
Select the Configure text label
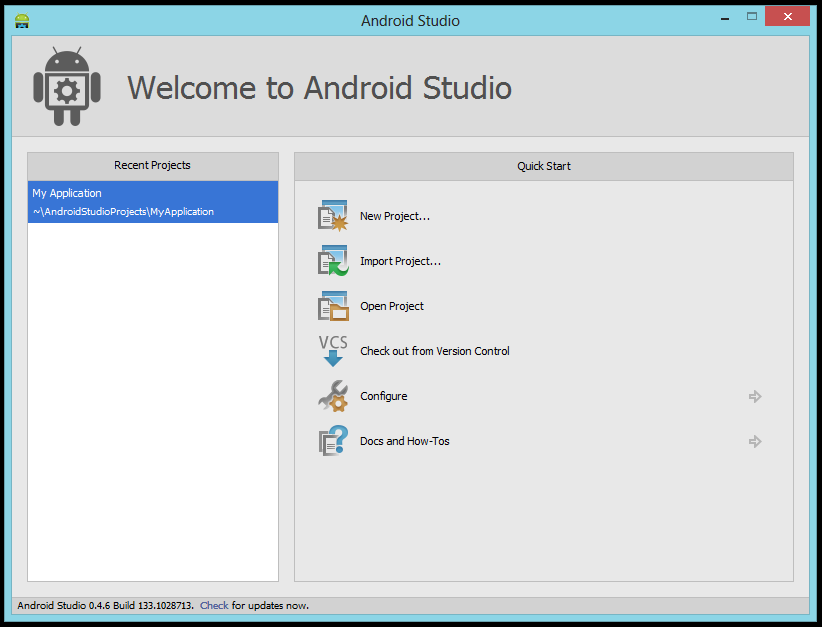[383, 396]
